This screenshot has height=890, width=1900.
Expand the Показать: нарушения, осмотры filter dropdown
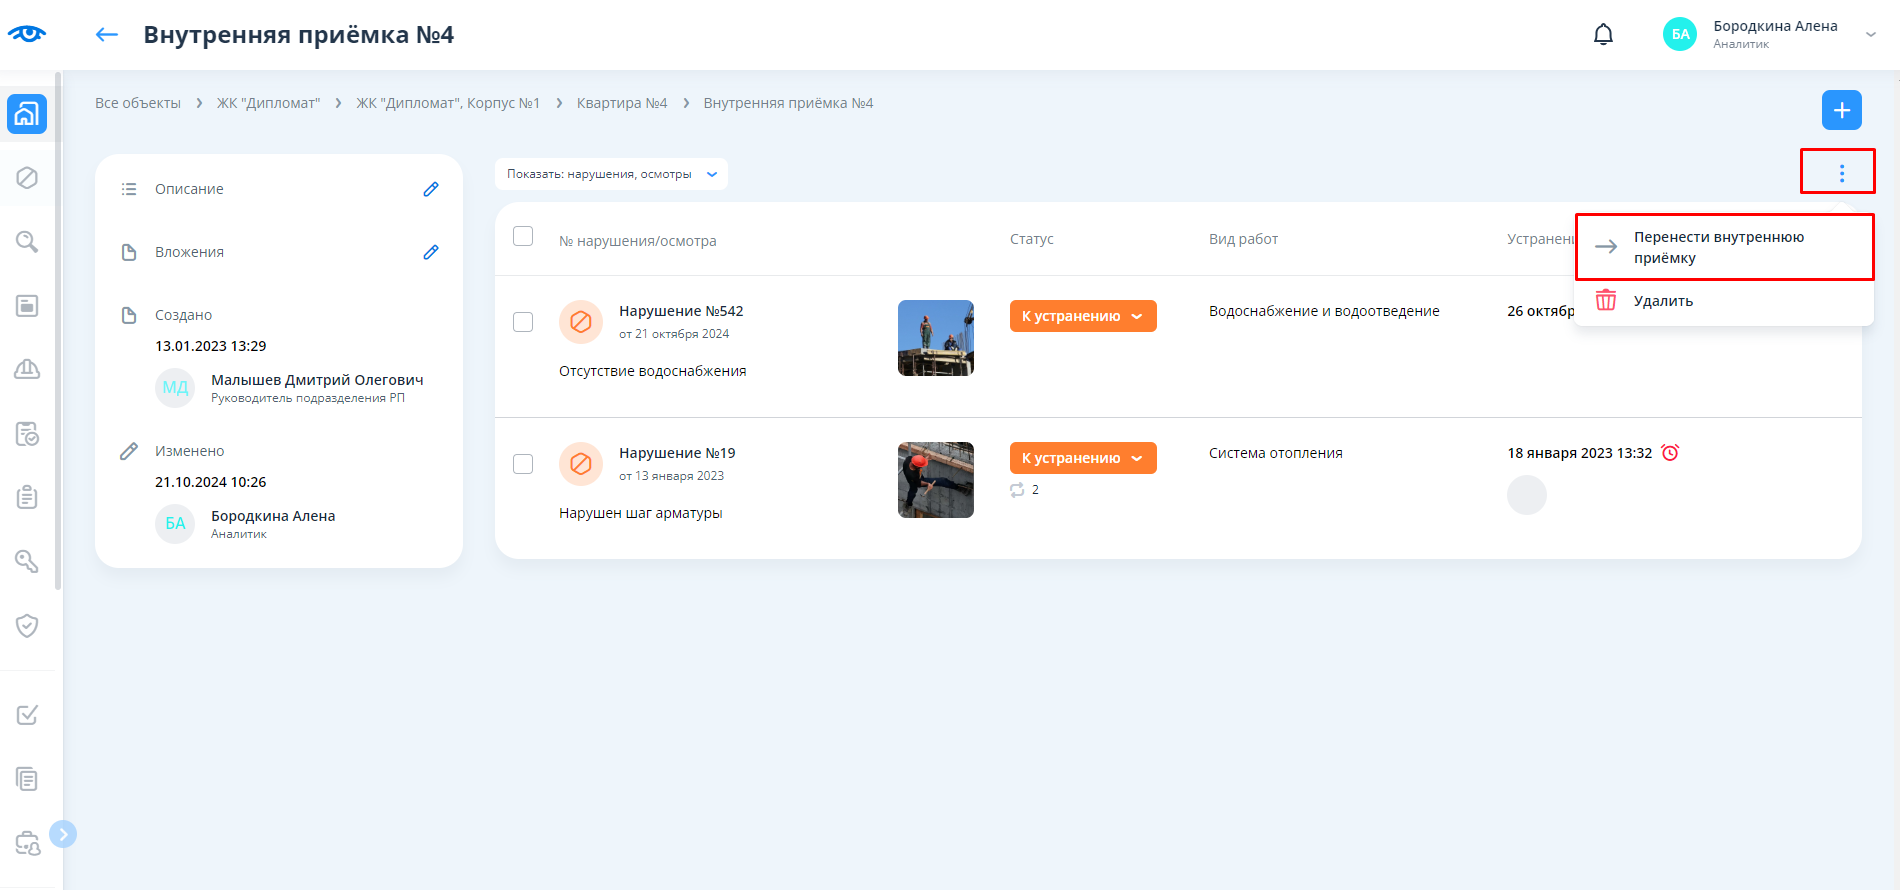click(x=611, y=174)
